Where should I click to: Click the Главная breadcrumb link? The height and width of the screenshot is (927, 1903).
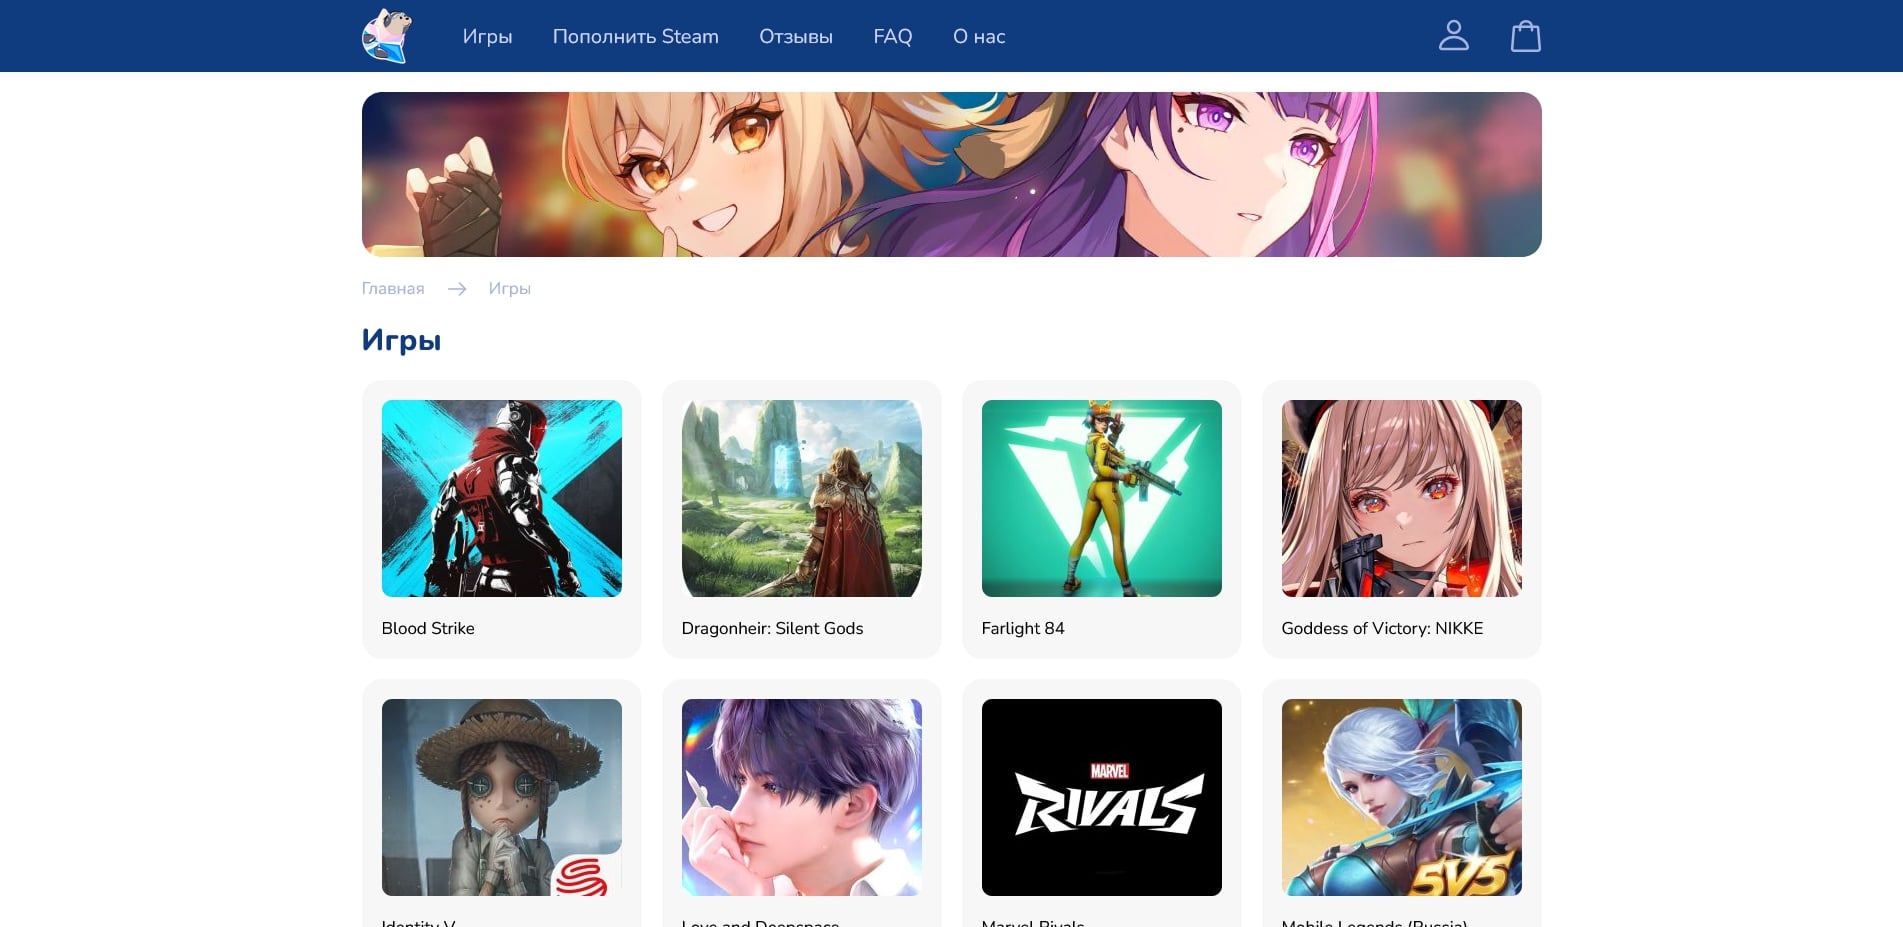pyautogui.click(x=393, y=288)
